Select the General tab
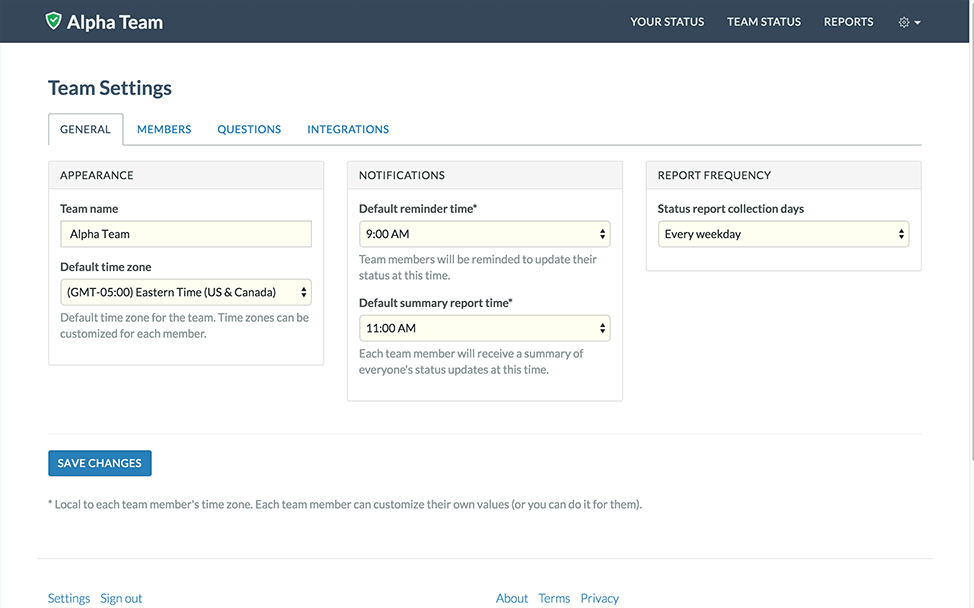Image resolution: width=974 pixels, height=608 pixels. point(85,129)
